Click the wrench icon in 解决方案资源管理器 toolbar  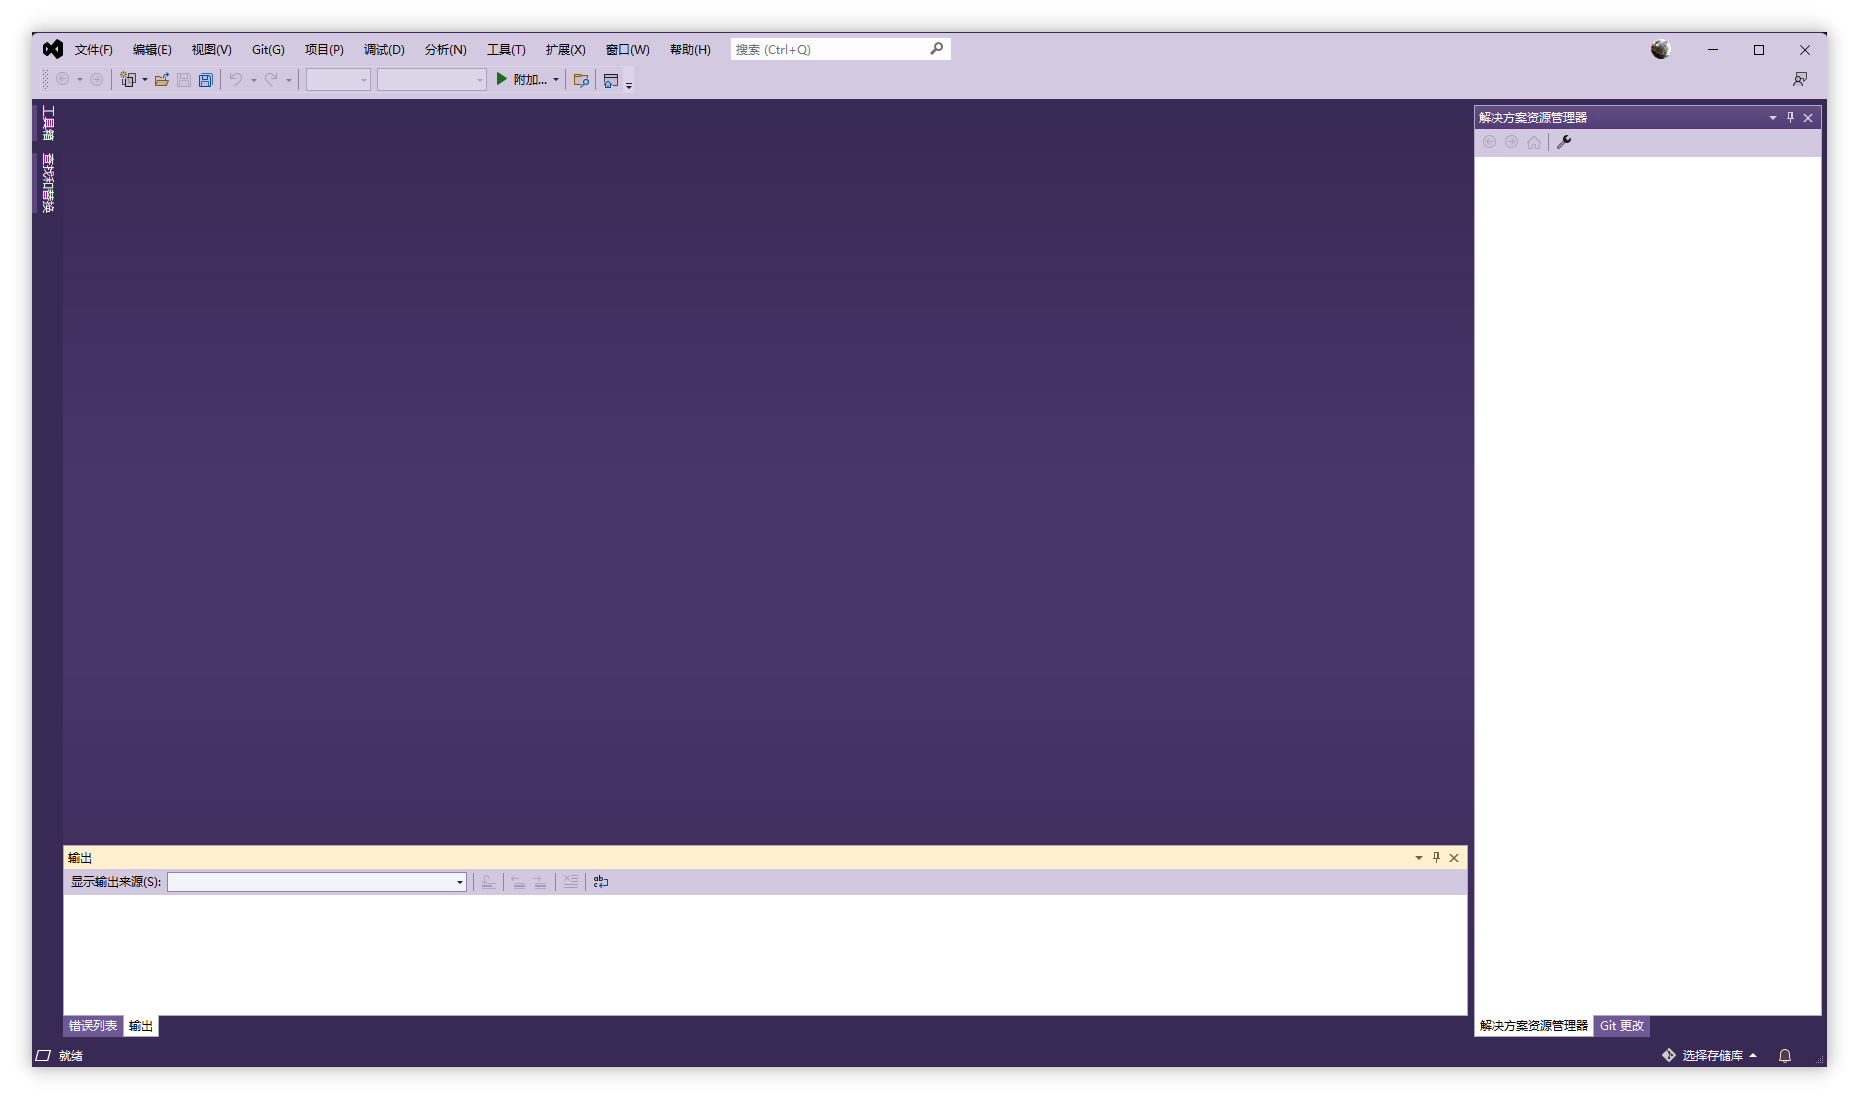click(x=1565, y=141)
